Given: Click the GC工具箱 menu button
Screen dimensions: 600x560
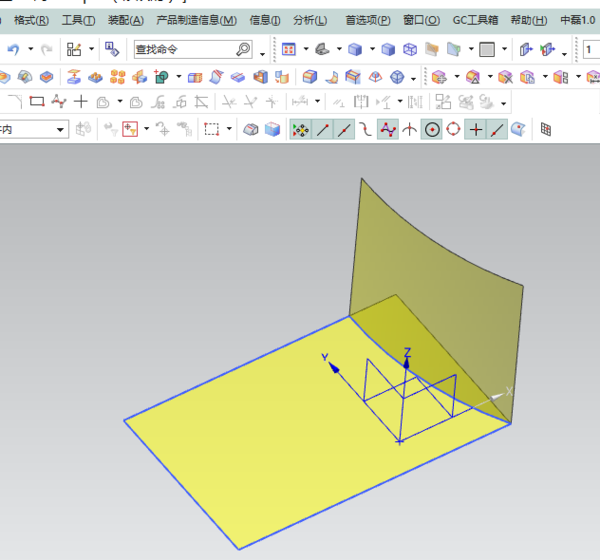Looking at the screenshot, I should 475,20.
